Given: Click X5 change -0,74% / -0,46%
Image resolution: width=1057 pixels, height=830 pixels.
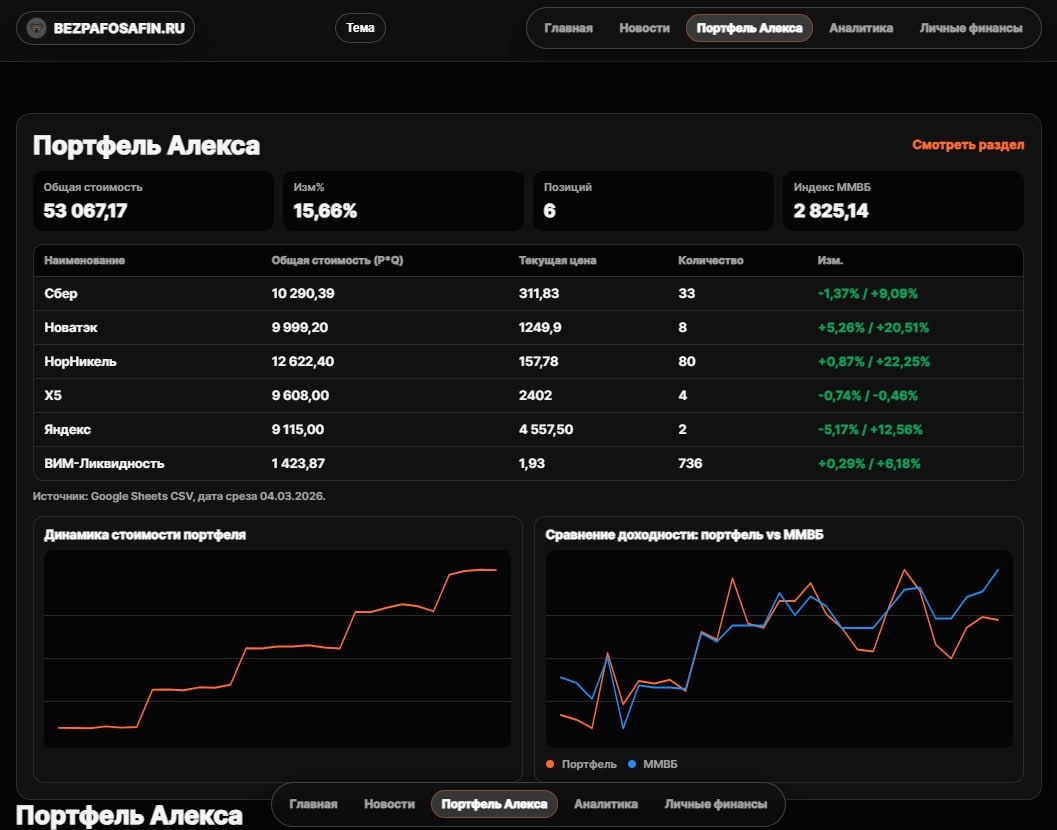Looking at the screenshot, I should [x=868, y=395].
